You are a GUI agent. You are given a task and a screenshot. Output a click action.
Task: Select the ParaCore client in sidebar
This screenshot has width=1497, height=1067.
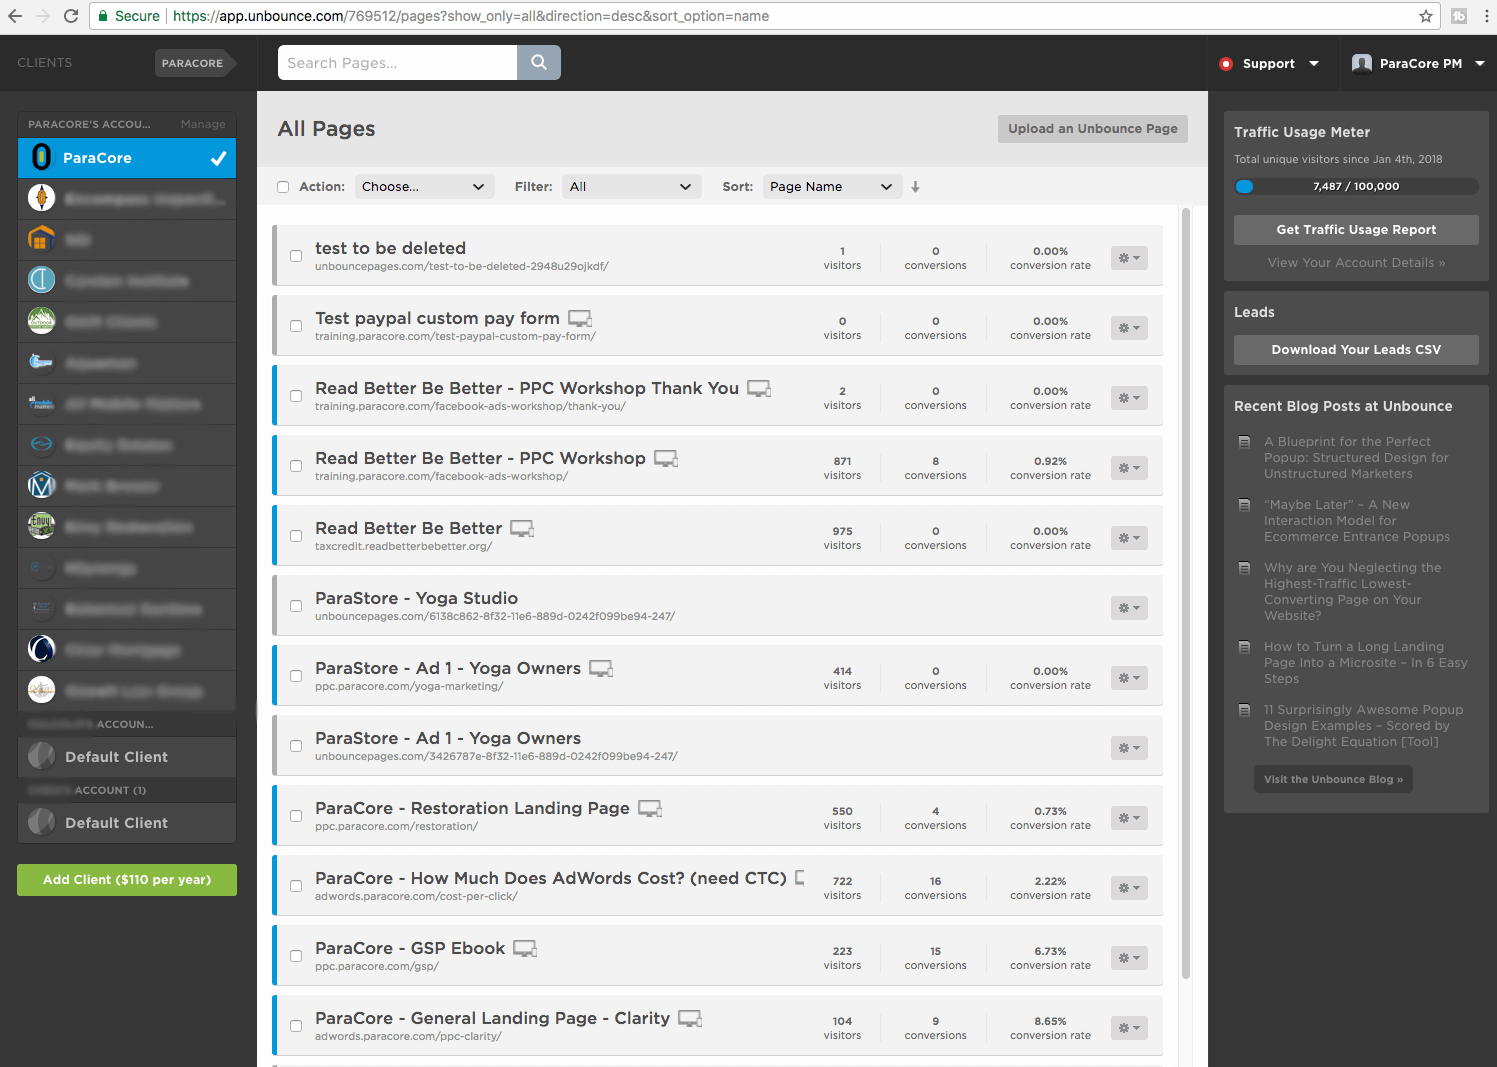coord(127,158)
